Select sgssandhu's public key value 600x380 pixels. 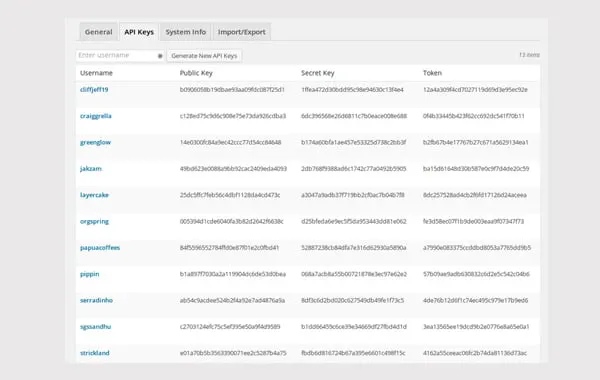tap(230, 327)
